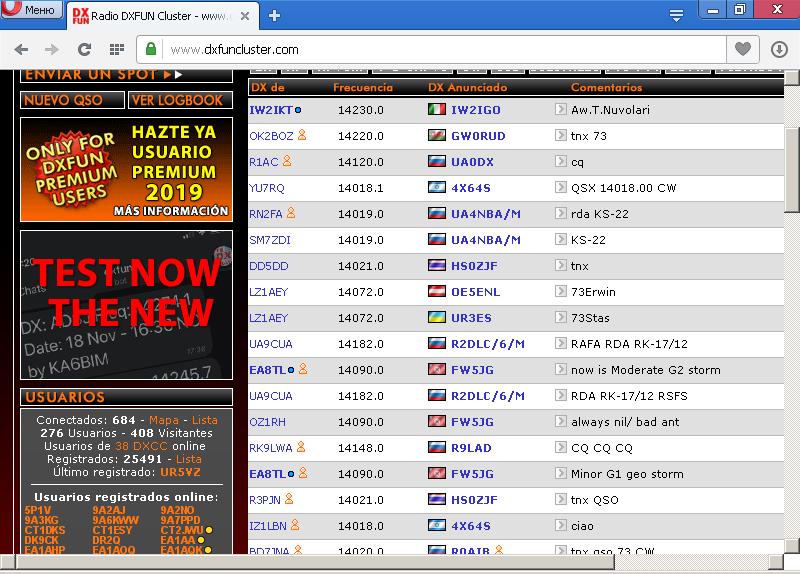The height and width of the screenshot is (574, 800).
Task: Open the DX callsign FW5JG in OZ1RH row
Action: (x=472, y=422)
